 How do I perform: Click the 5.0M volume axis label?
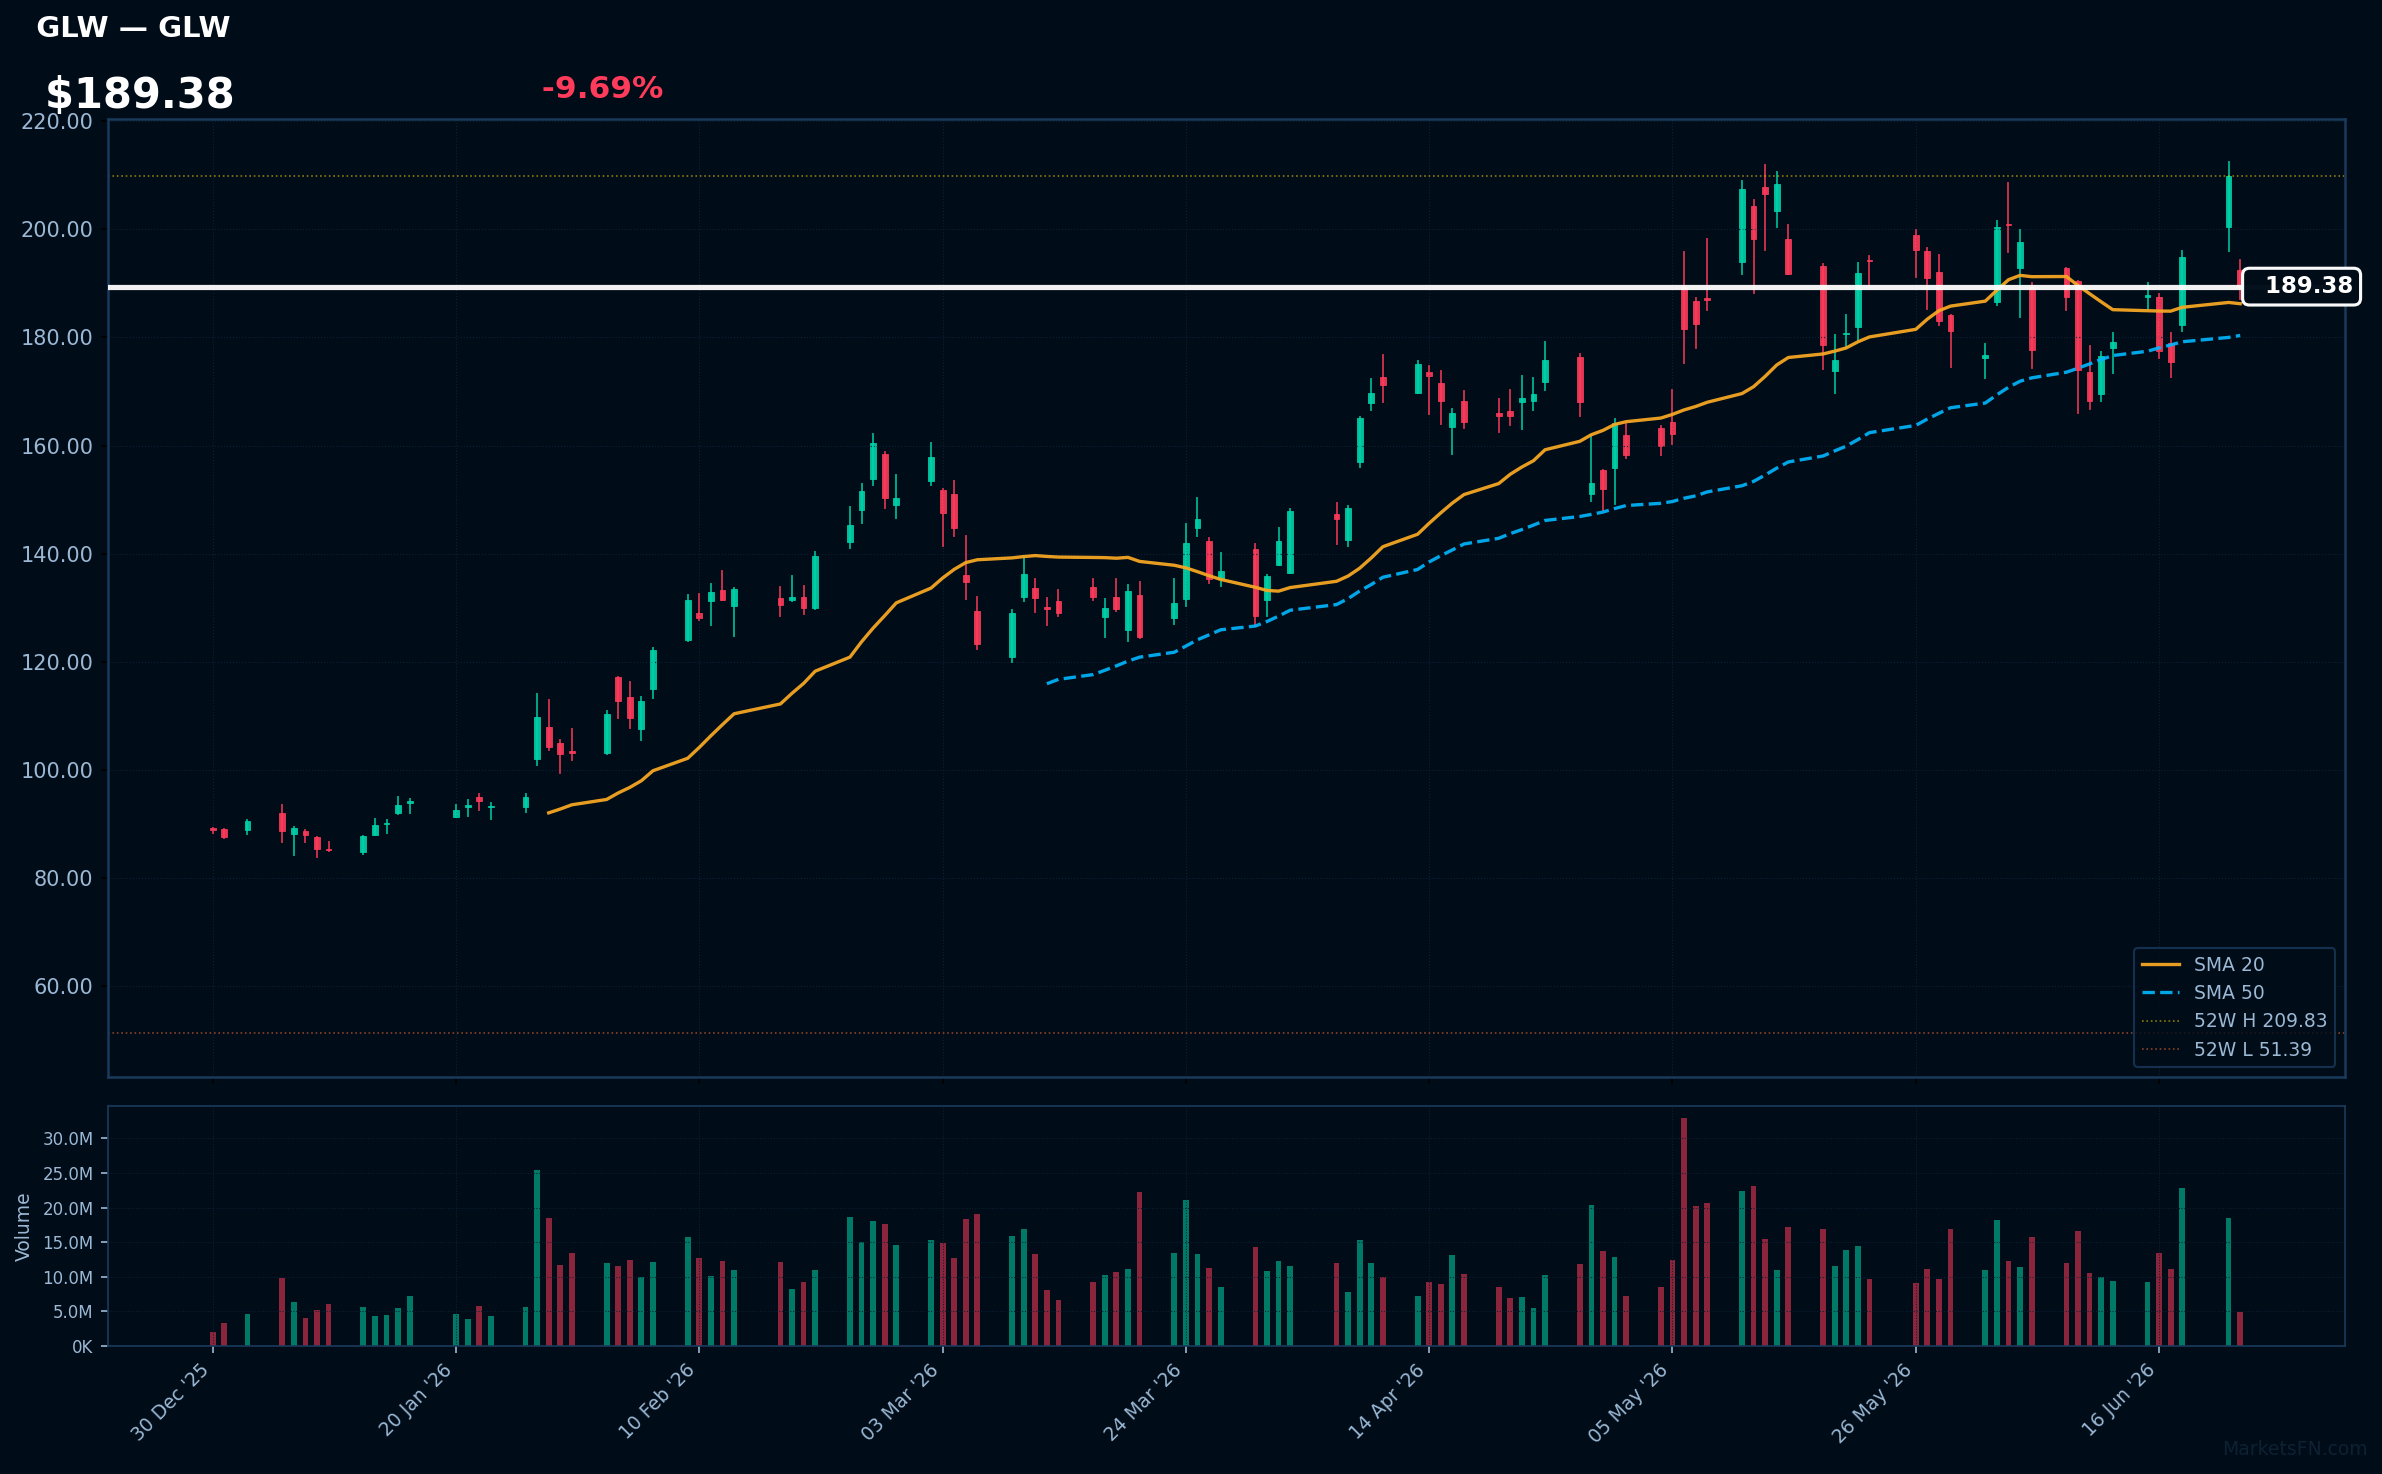pos(72,1312)
